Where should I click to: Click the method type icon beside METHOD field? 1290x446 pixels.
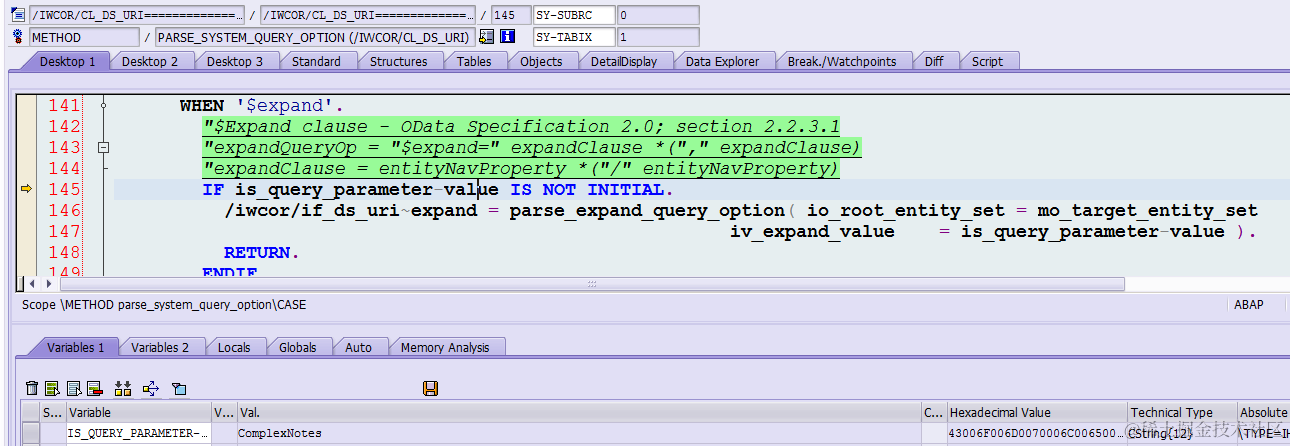coord(16,37)
